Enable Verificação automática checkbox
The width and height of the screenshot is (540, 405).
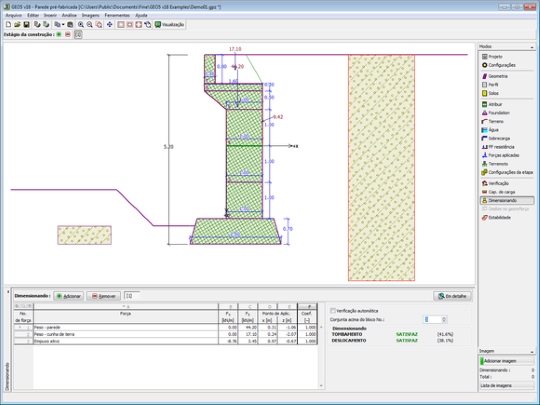(x=333, y=311)
